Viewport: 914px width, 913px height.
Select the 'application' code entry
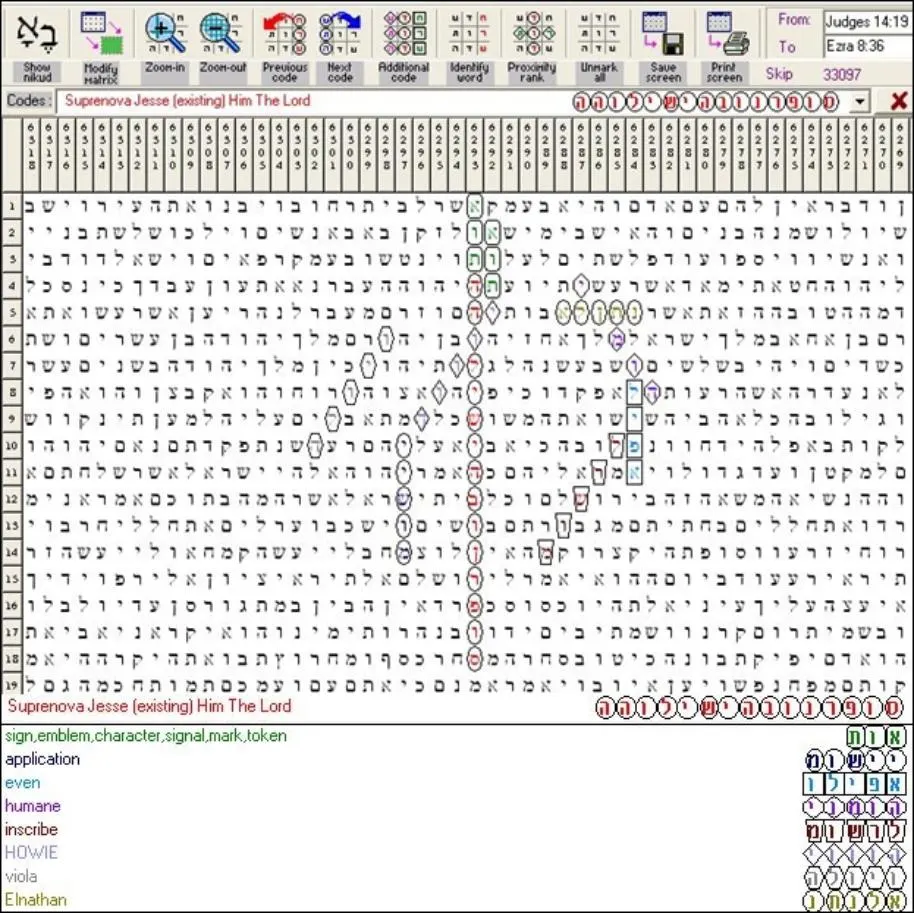pyautogui.click(x=43, y=759)
